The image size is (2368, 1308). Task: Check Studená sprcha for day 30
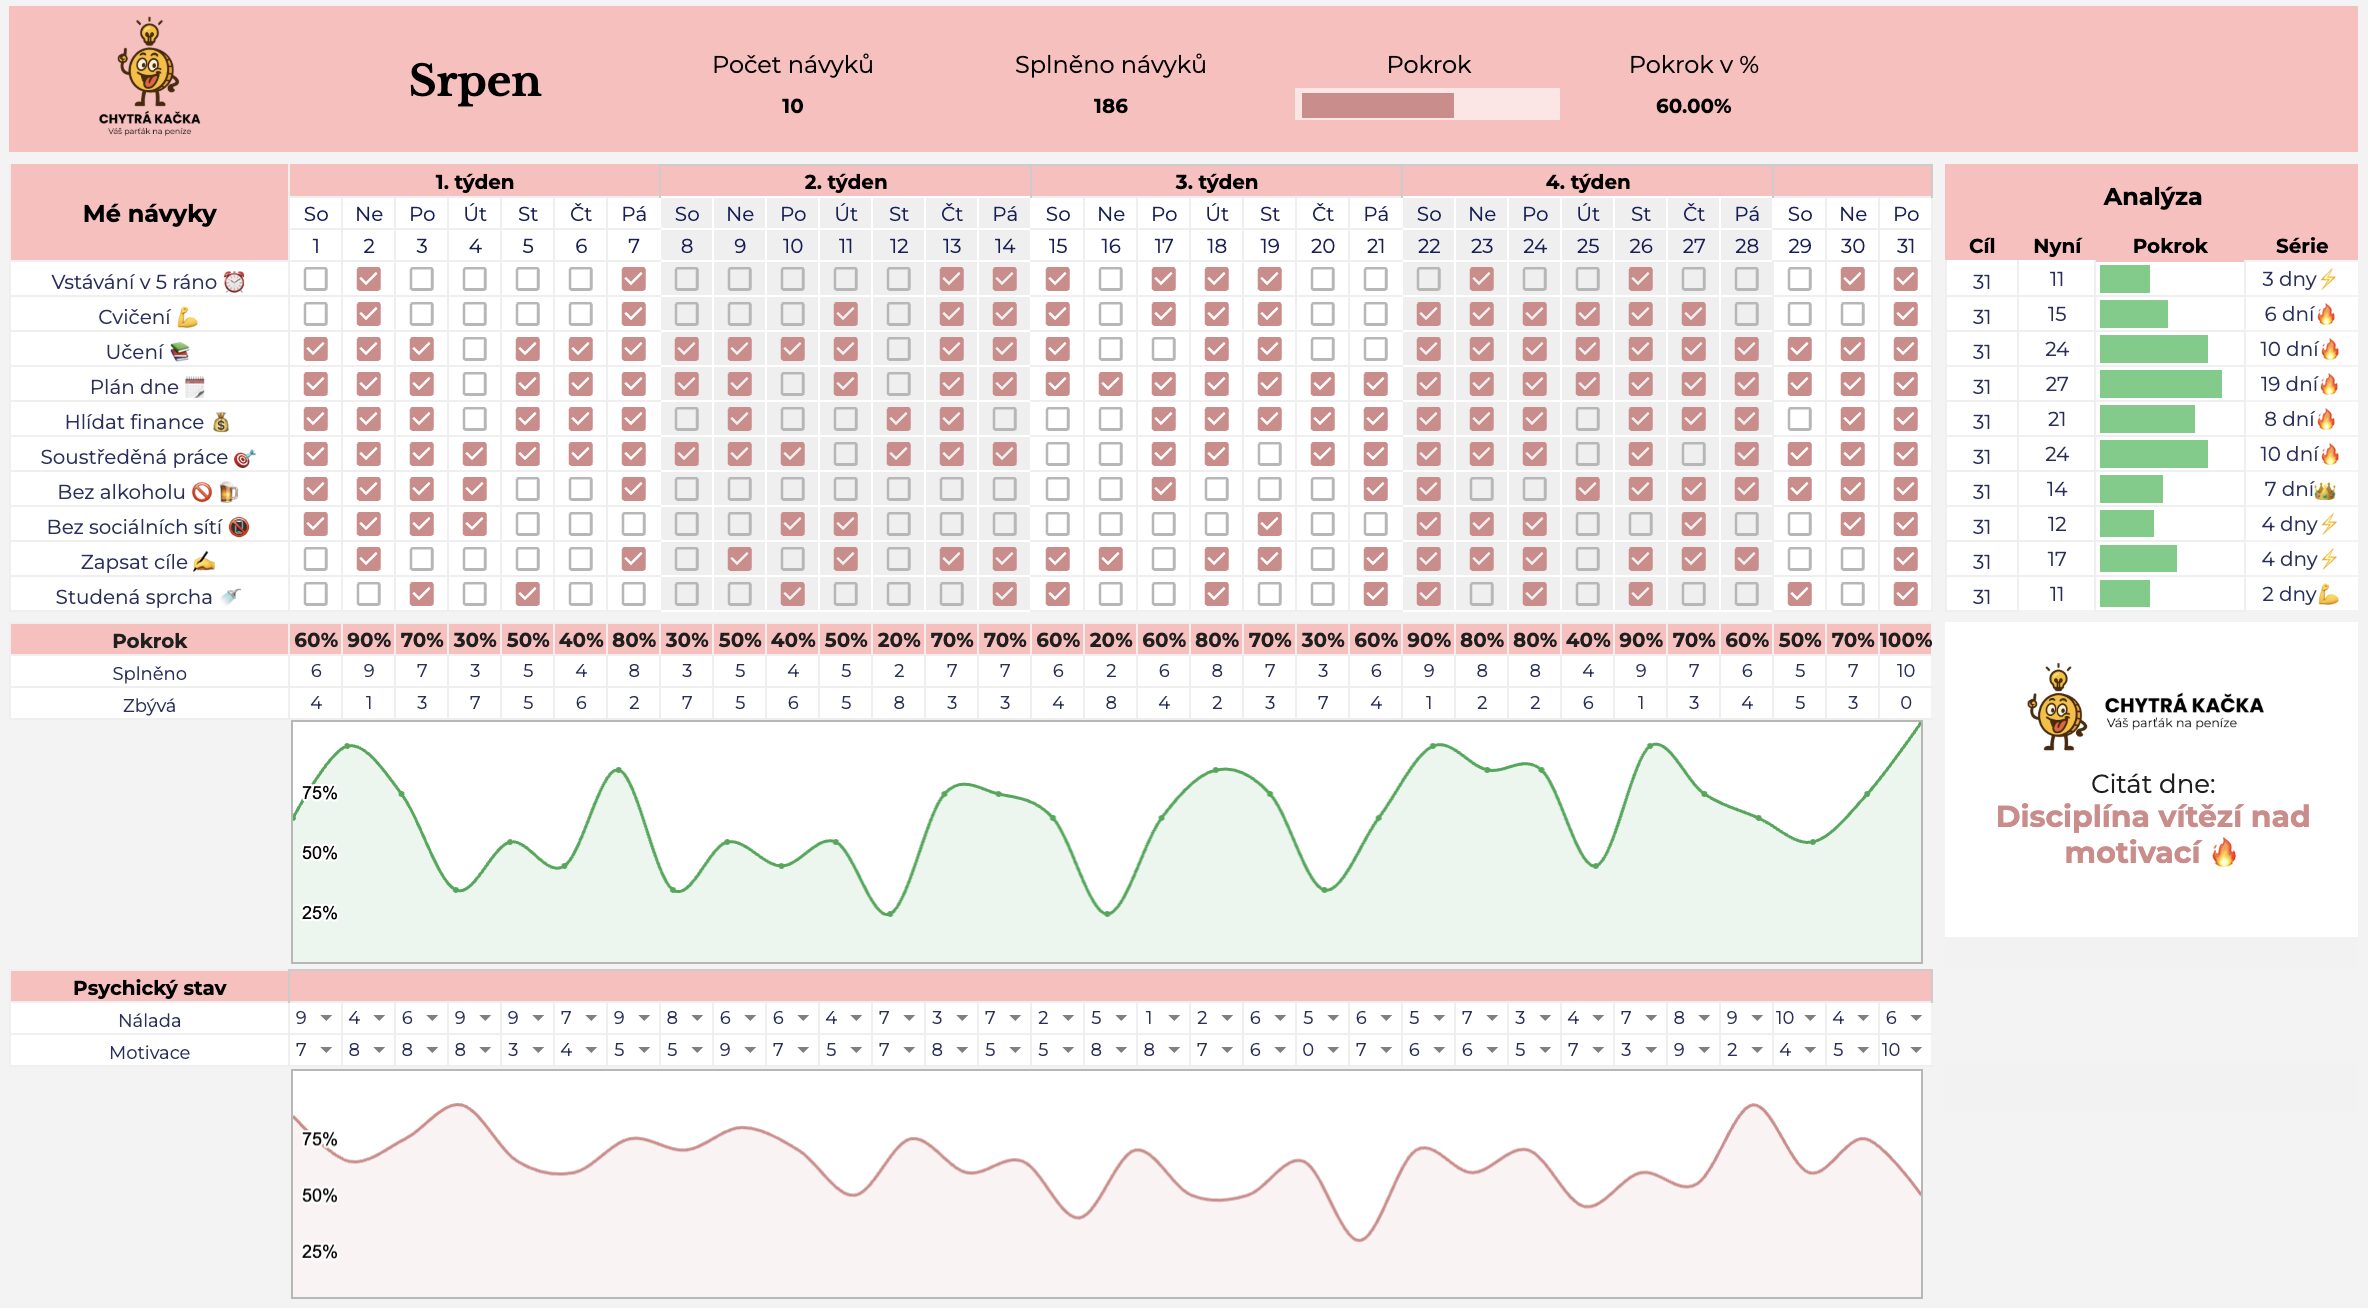click(x=1853, y=594)
